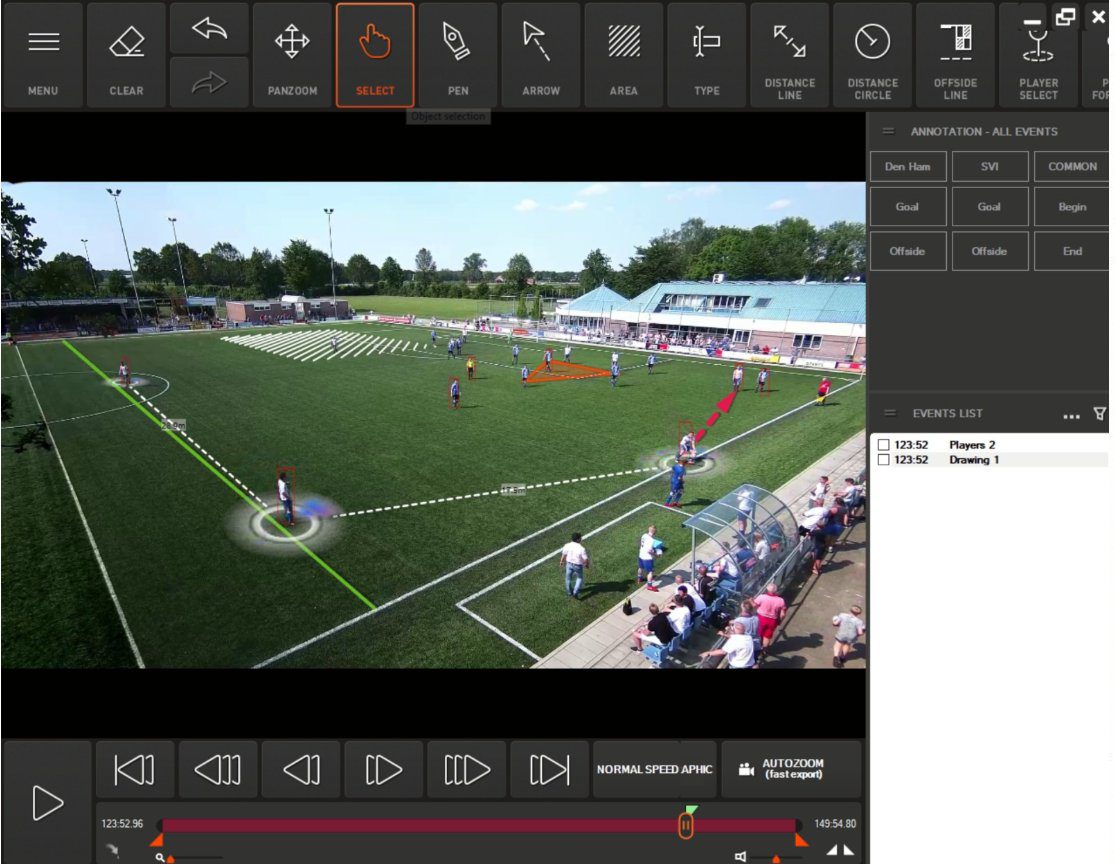Screen dimensions: 1115x864
Task: Click the start timecode 123:52.96
Action: tap(122, 823)
